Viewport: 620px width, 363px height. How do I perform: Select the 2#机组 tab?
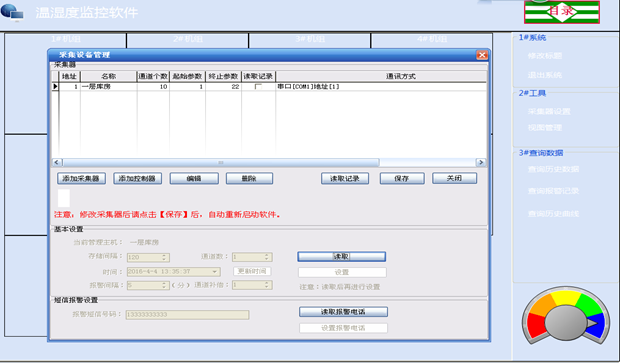[188, 39]
